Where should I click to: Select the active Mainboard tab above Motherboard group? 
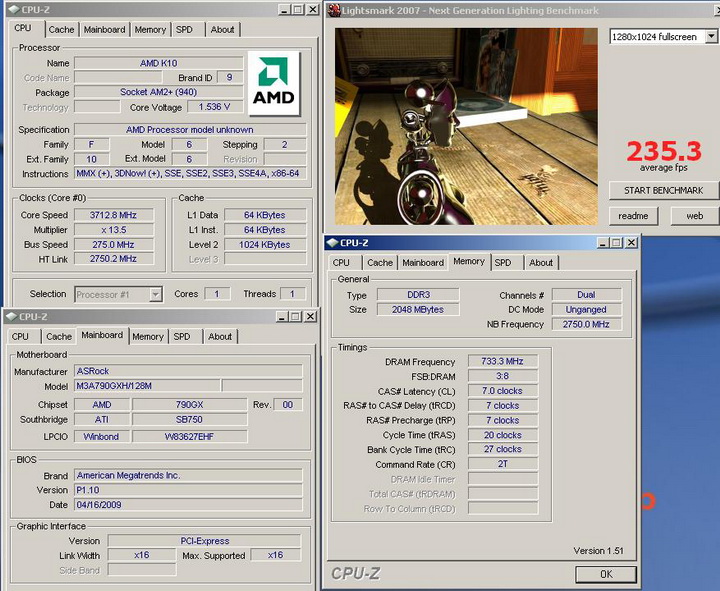(x=102, y=335)
